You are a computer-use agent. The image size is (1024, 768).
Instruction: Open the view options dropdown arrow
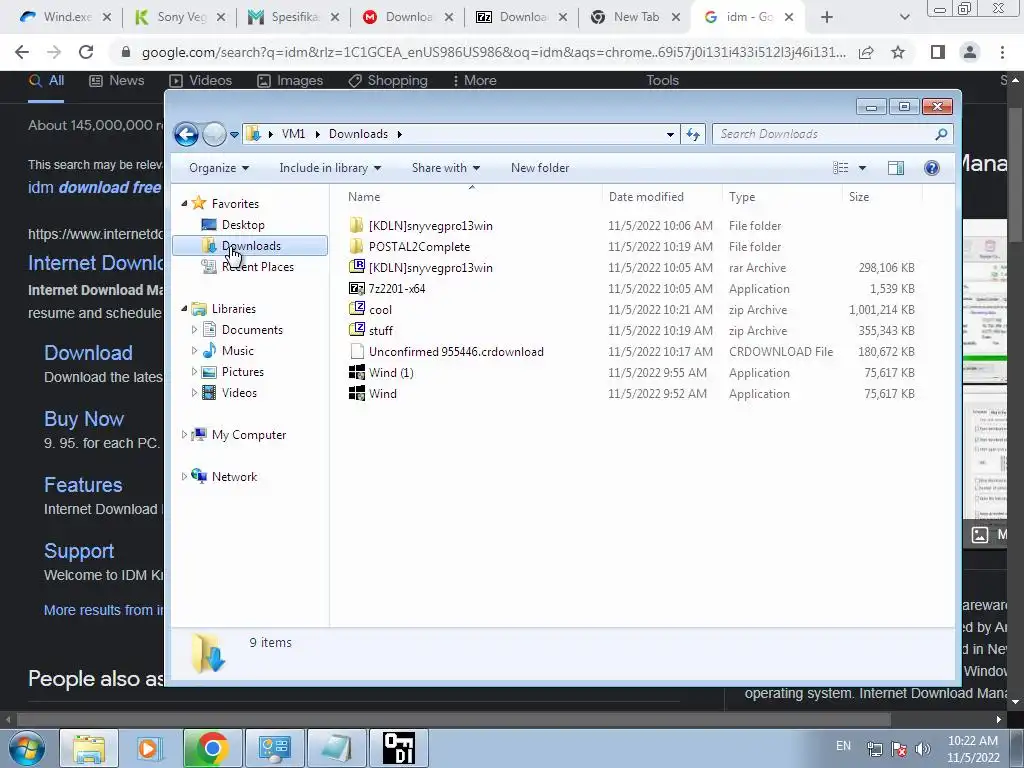(x=862, y=168)
